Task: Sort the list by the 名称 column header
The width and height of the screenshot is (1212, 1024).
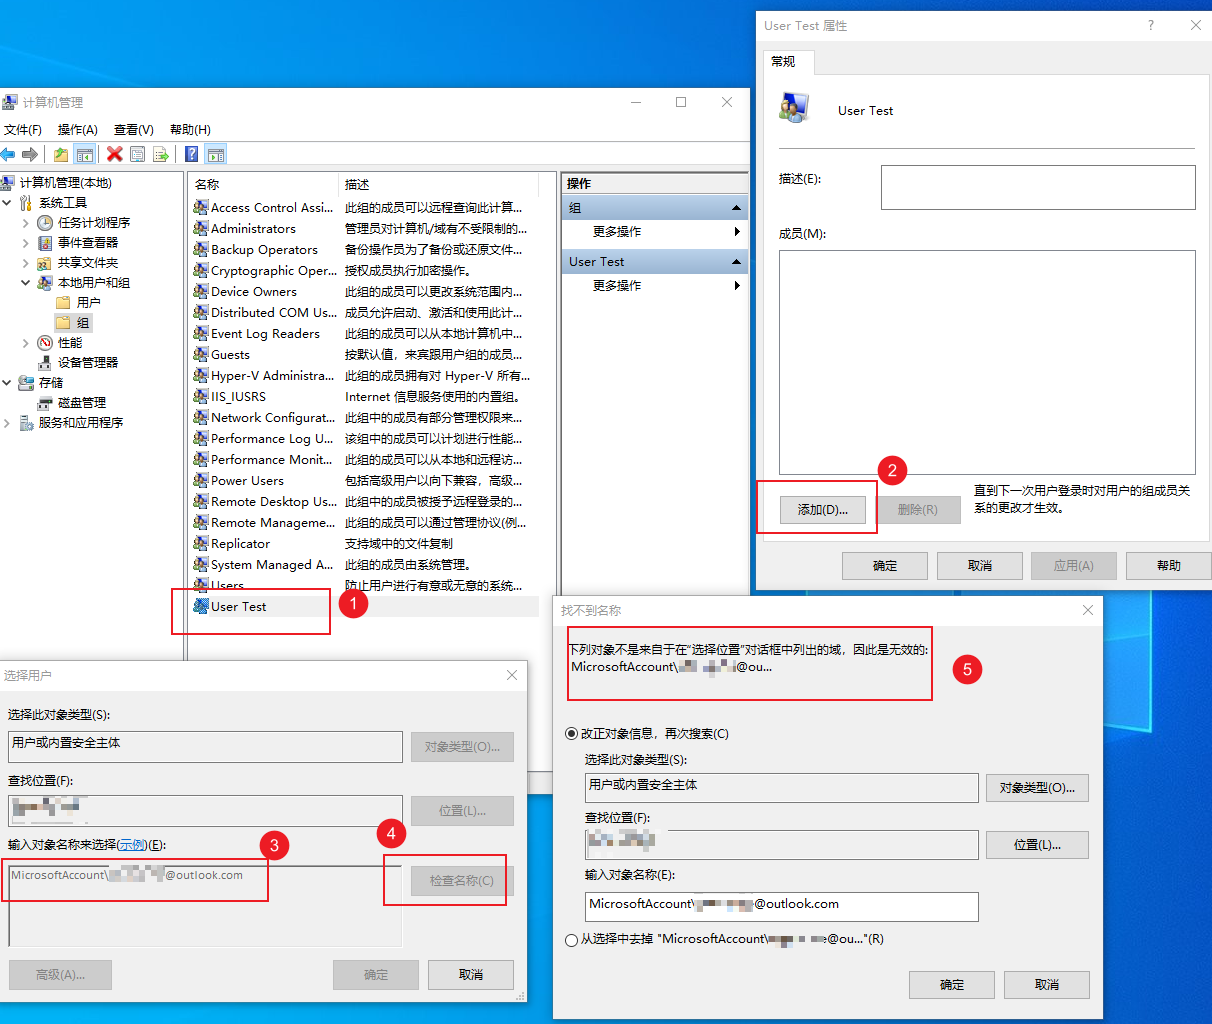Action: [264, 184]
